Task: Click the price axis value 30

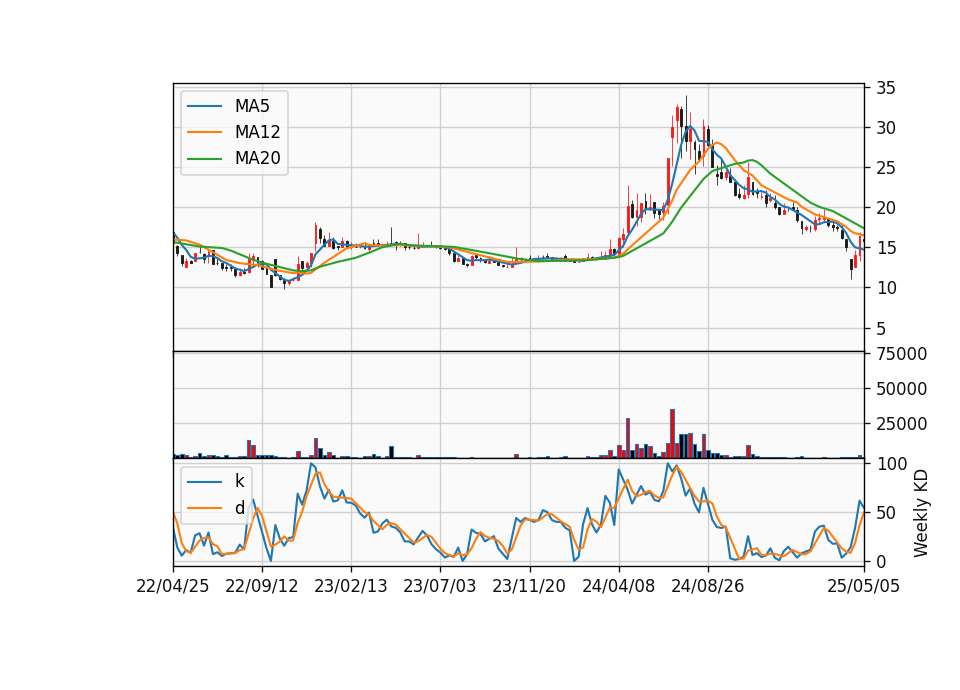Action: [886, 128]
